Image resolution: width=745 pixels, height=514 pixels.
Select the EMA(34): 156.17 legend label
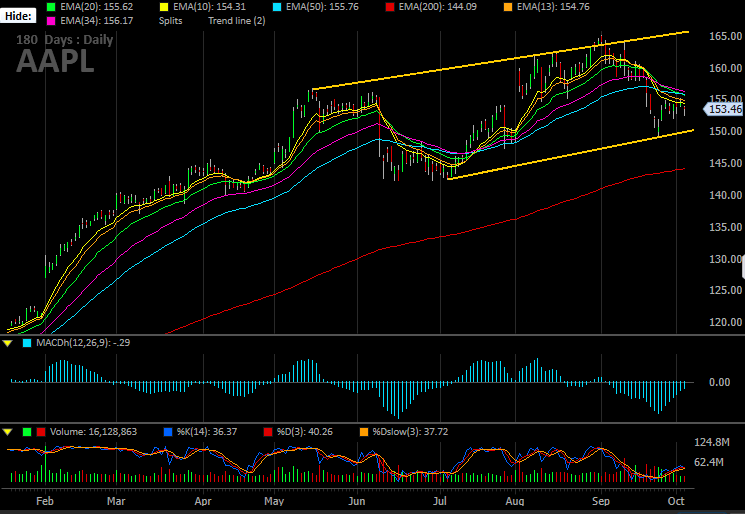click(96, 21)
